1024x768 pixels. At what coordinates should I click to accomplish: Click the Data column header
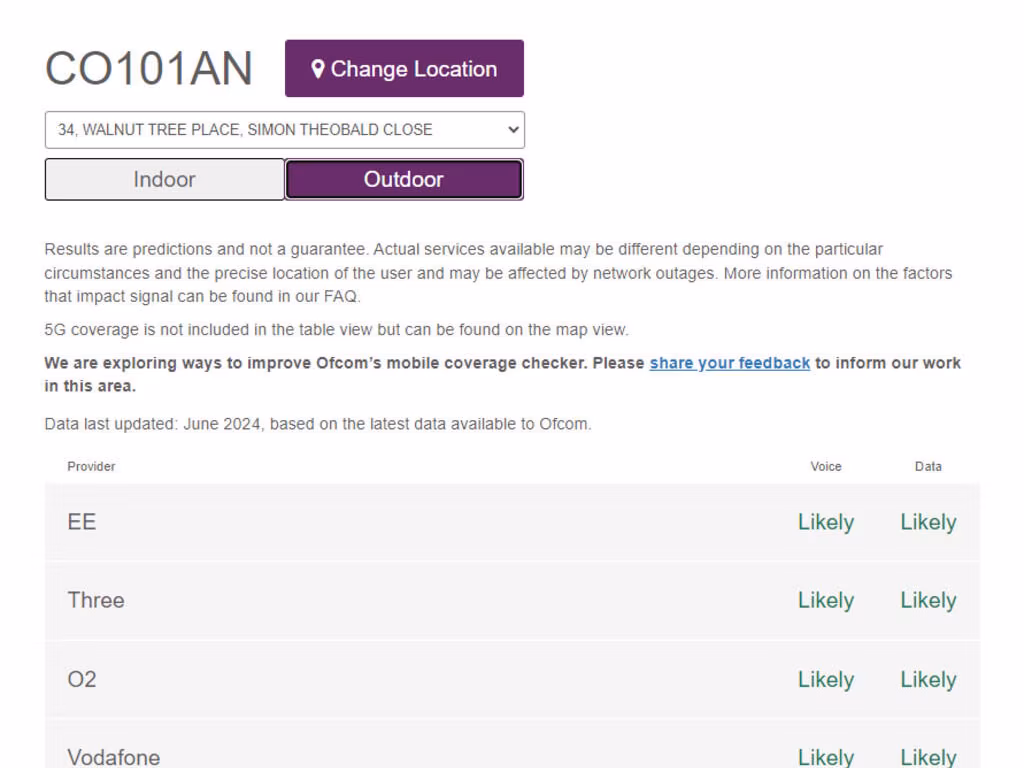pyautogui.click(x=928, y=467)
